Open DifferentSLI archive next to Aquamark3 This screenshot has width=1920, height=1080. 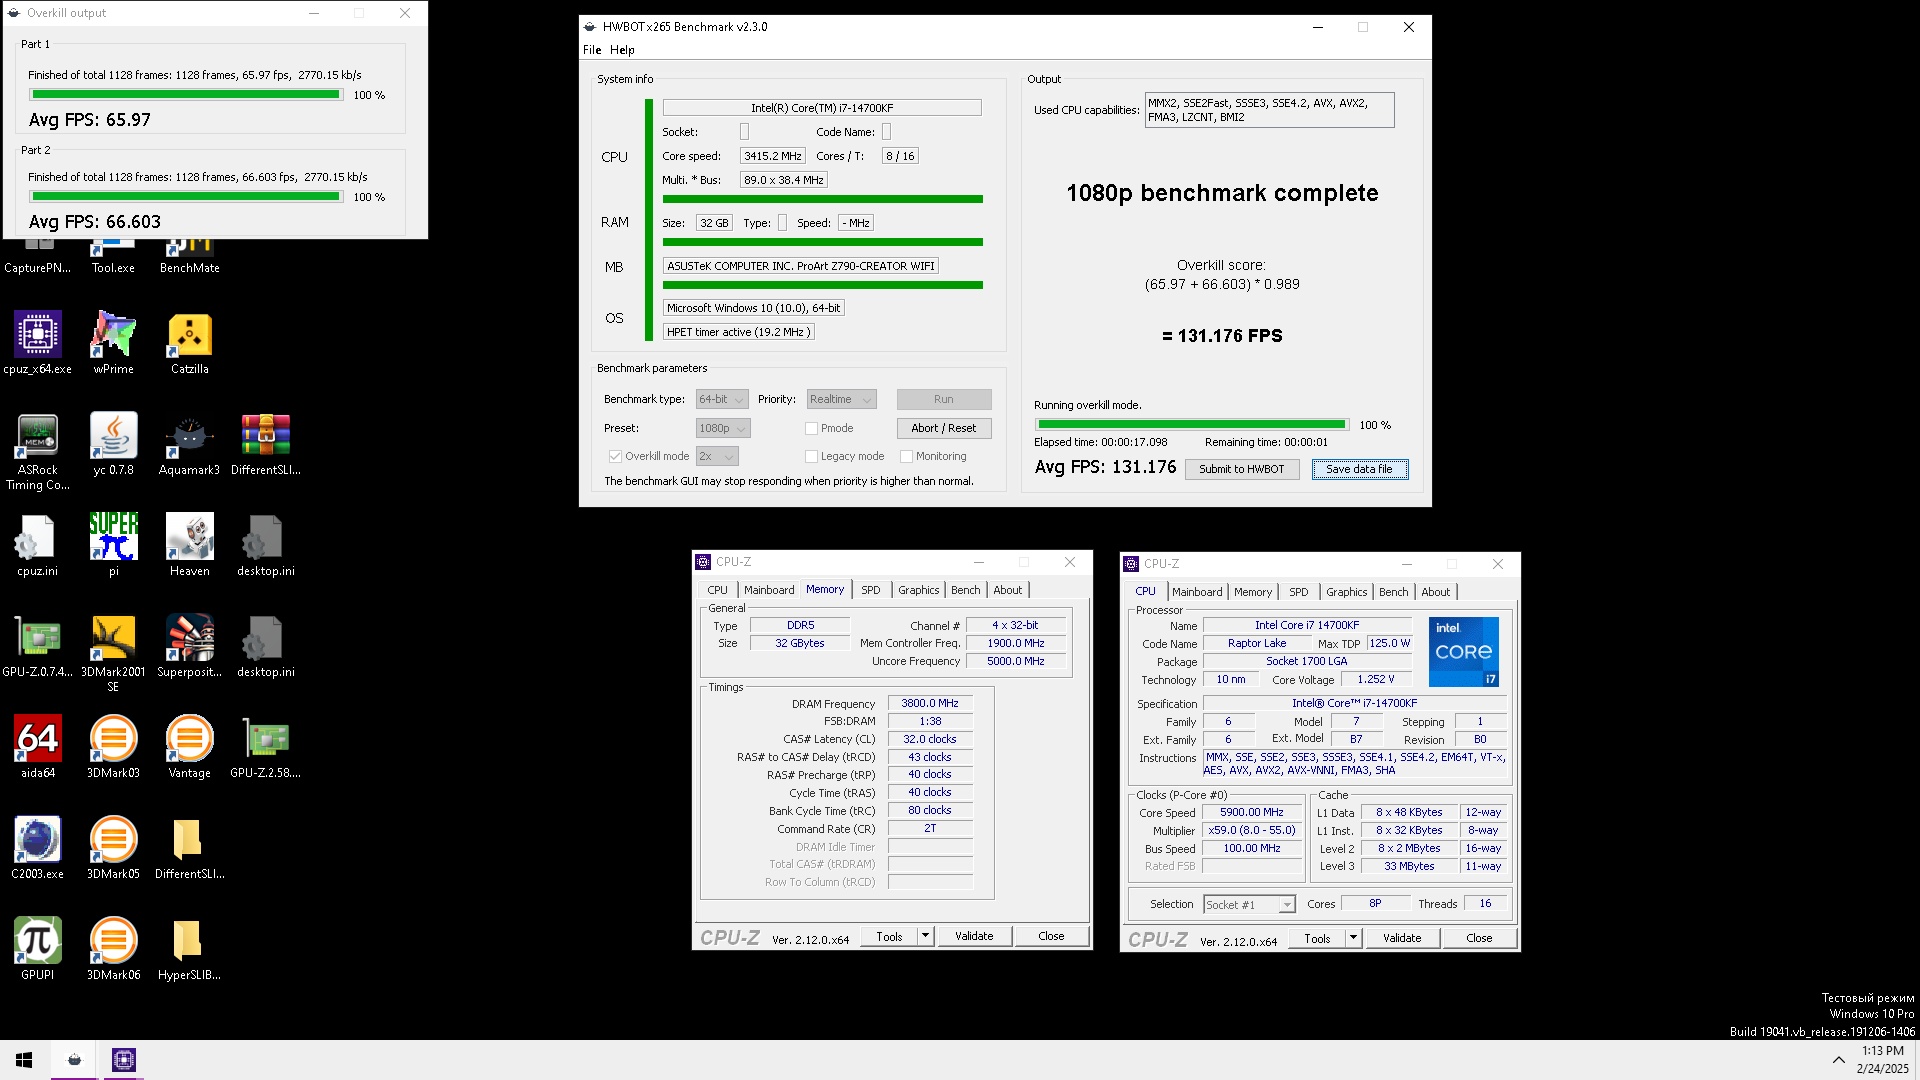(265, 444)
